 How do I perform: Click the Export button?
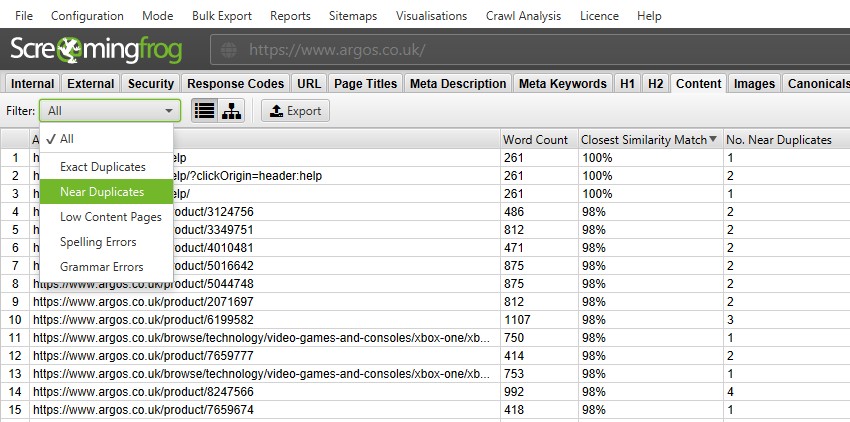(x=295, y=111)
